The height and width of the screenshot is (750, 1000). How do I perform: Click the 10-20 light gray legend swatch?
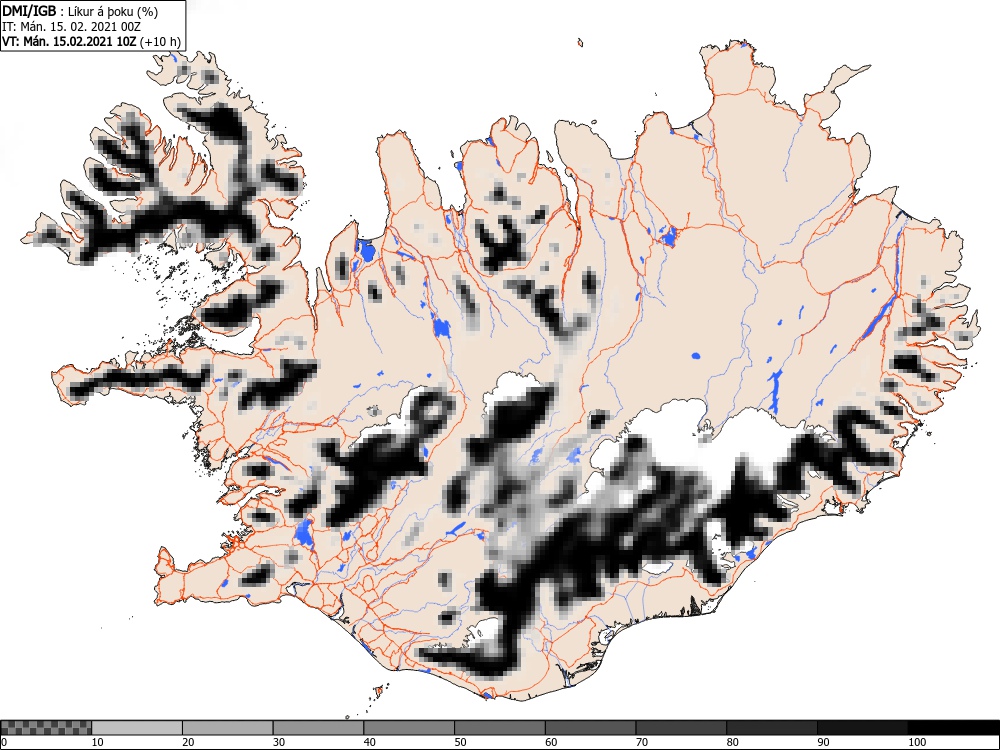tap(137, 728)
